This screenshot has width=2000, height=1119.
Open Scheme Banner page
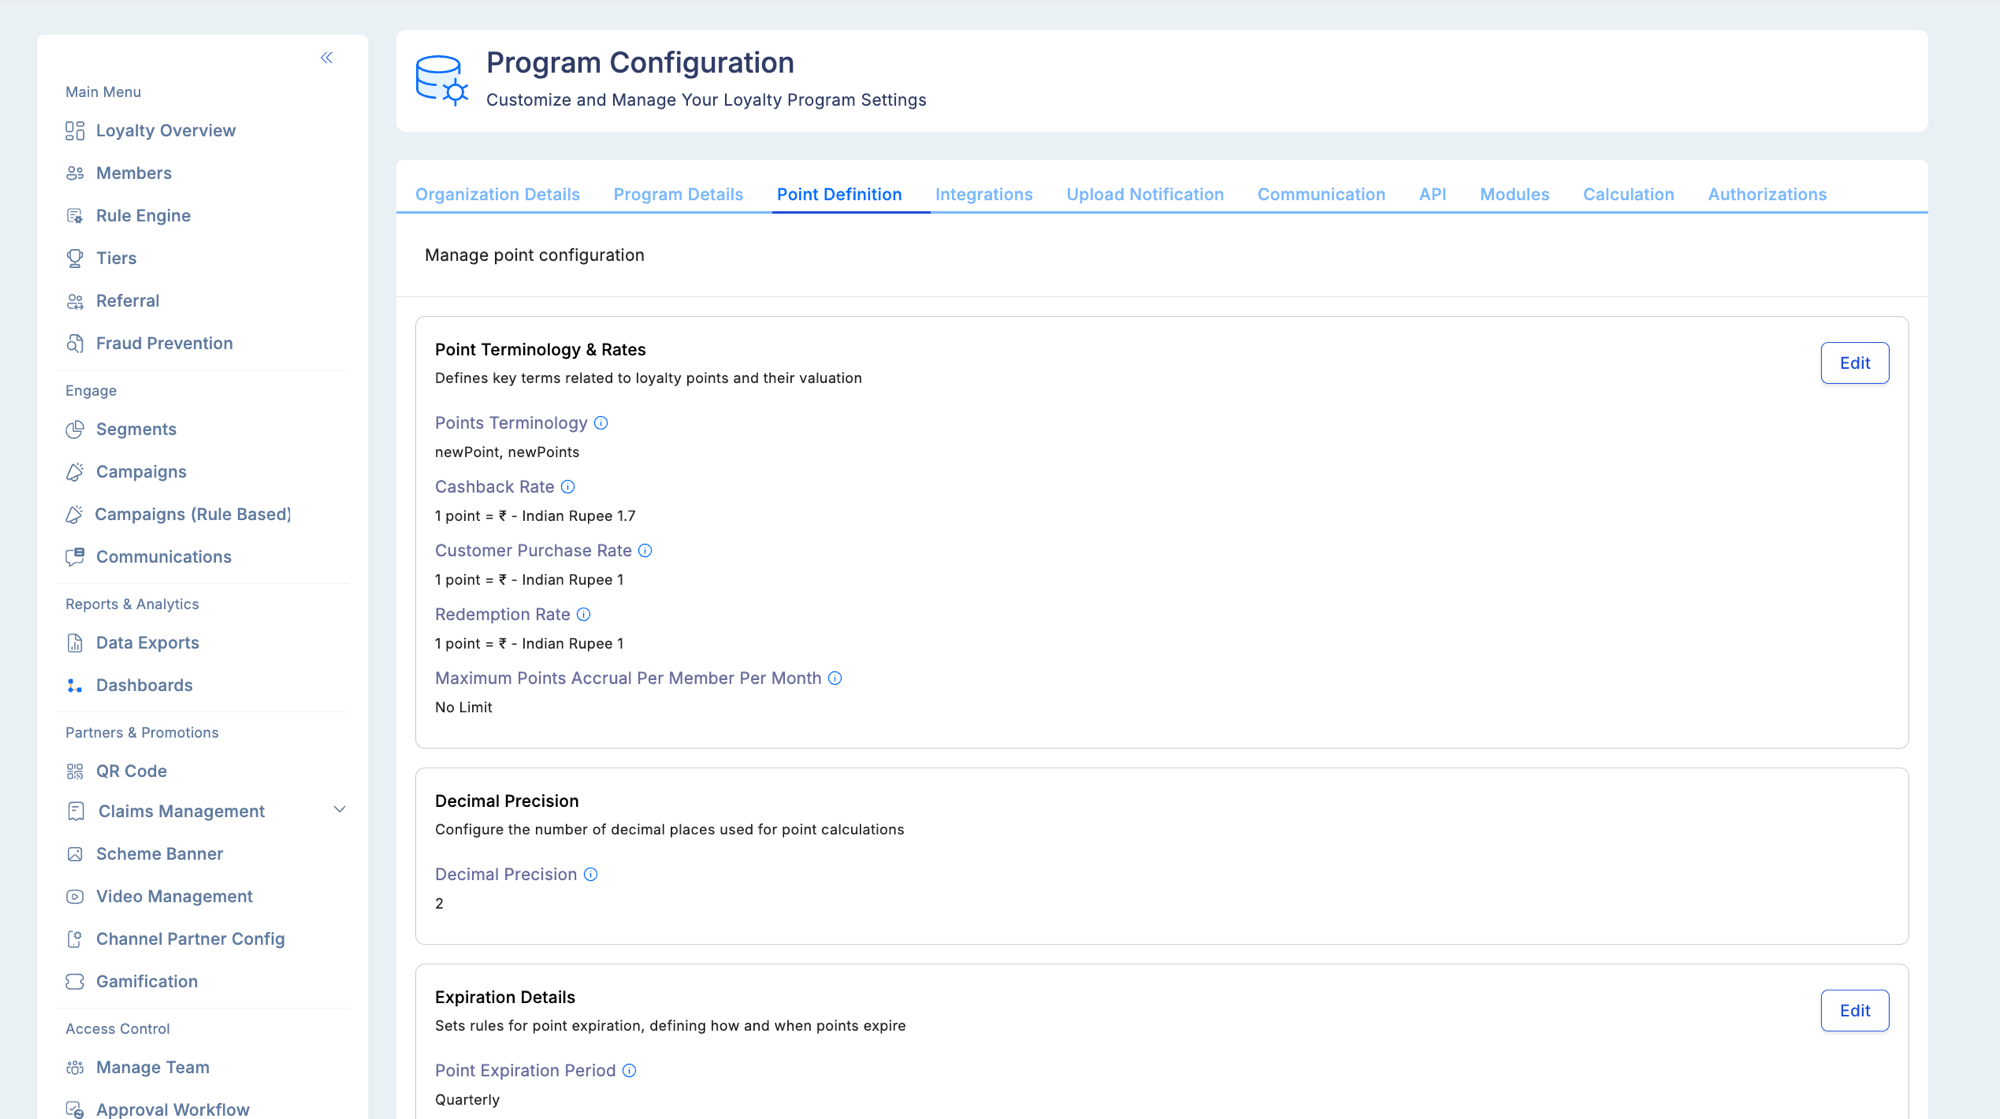point(159,854)
